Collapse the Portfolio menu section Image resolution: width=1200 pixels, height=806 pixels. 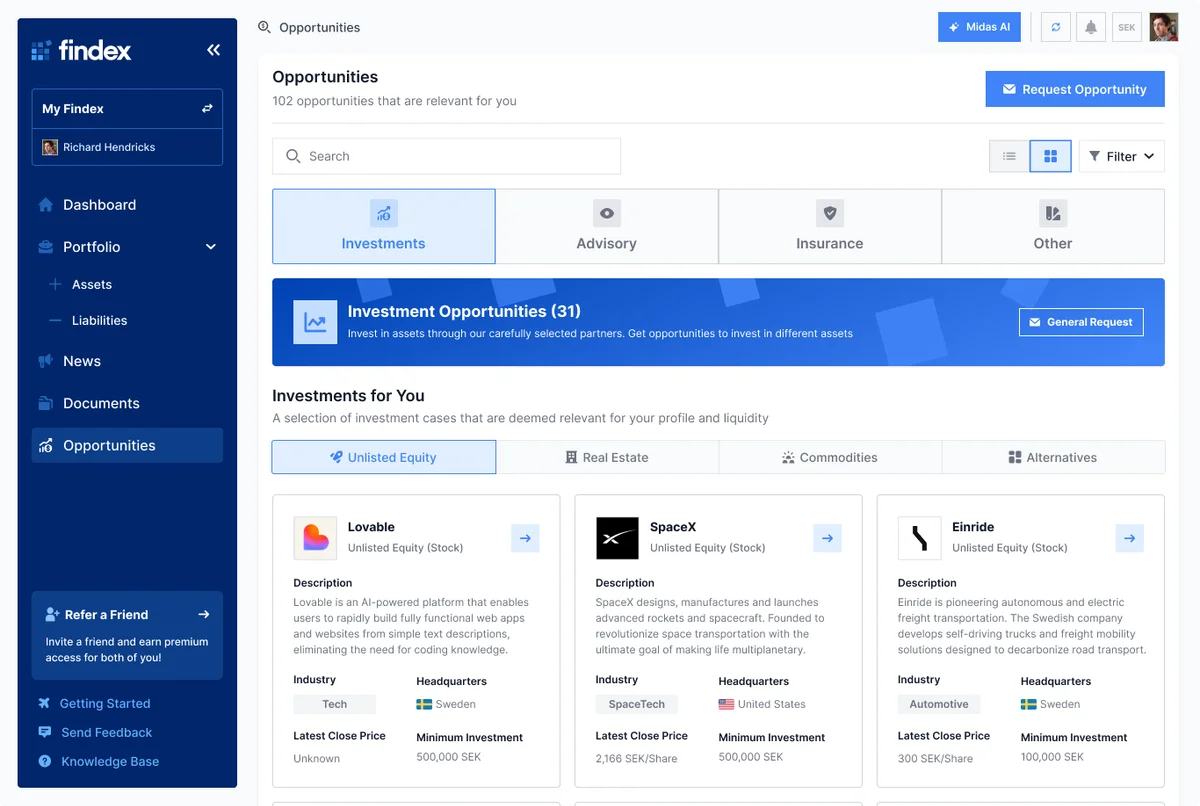tap(210, 246)
